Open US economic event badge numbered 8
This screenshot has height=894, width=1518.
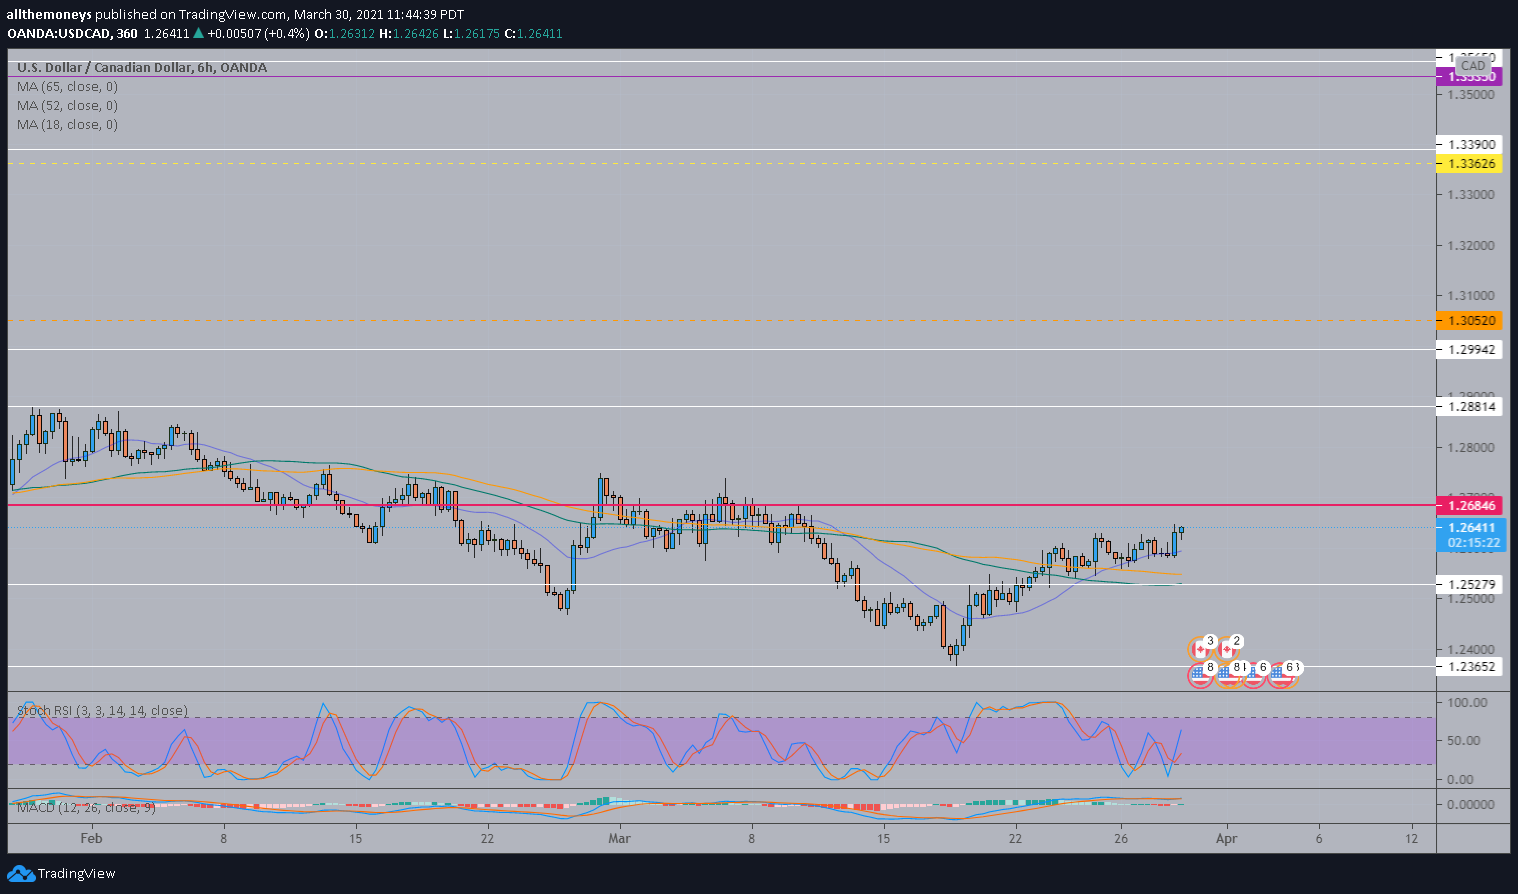pos(1200,675)
